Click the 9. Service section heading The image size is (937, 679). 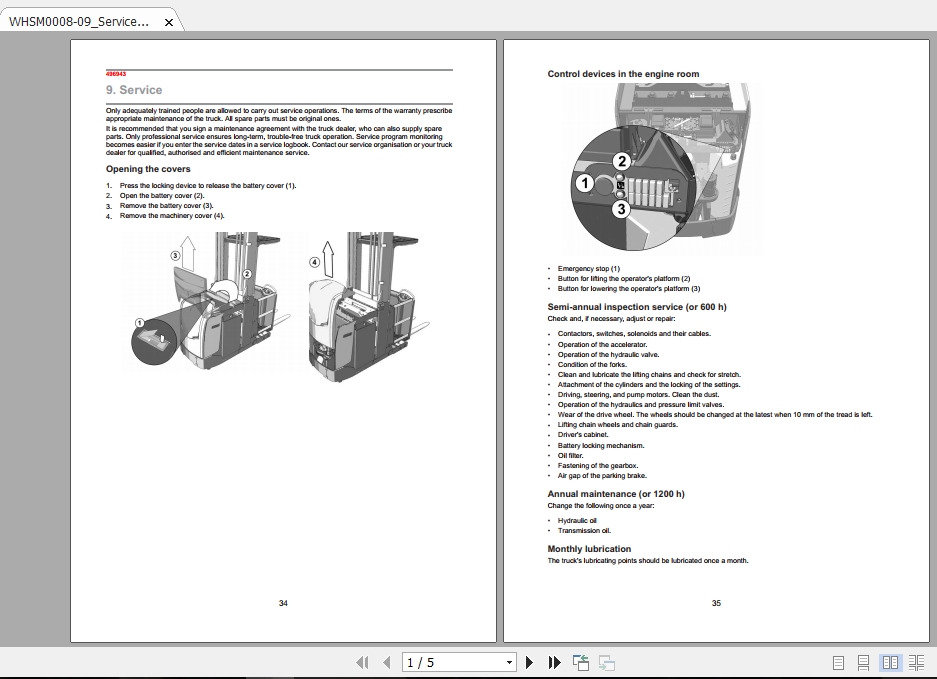click(135, 89)
